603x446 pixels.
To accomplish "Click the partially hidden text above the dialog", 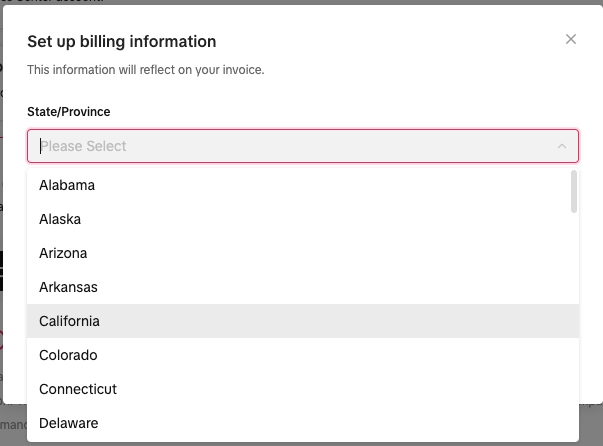I will pos(40,2).
